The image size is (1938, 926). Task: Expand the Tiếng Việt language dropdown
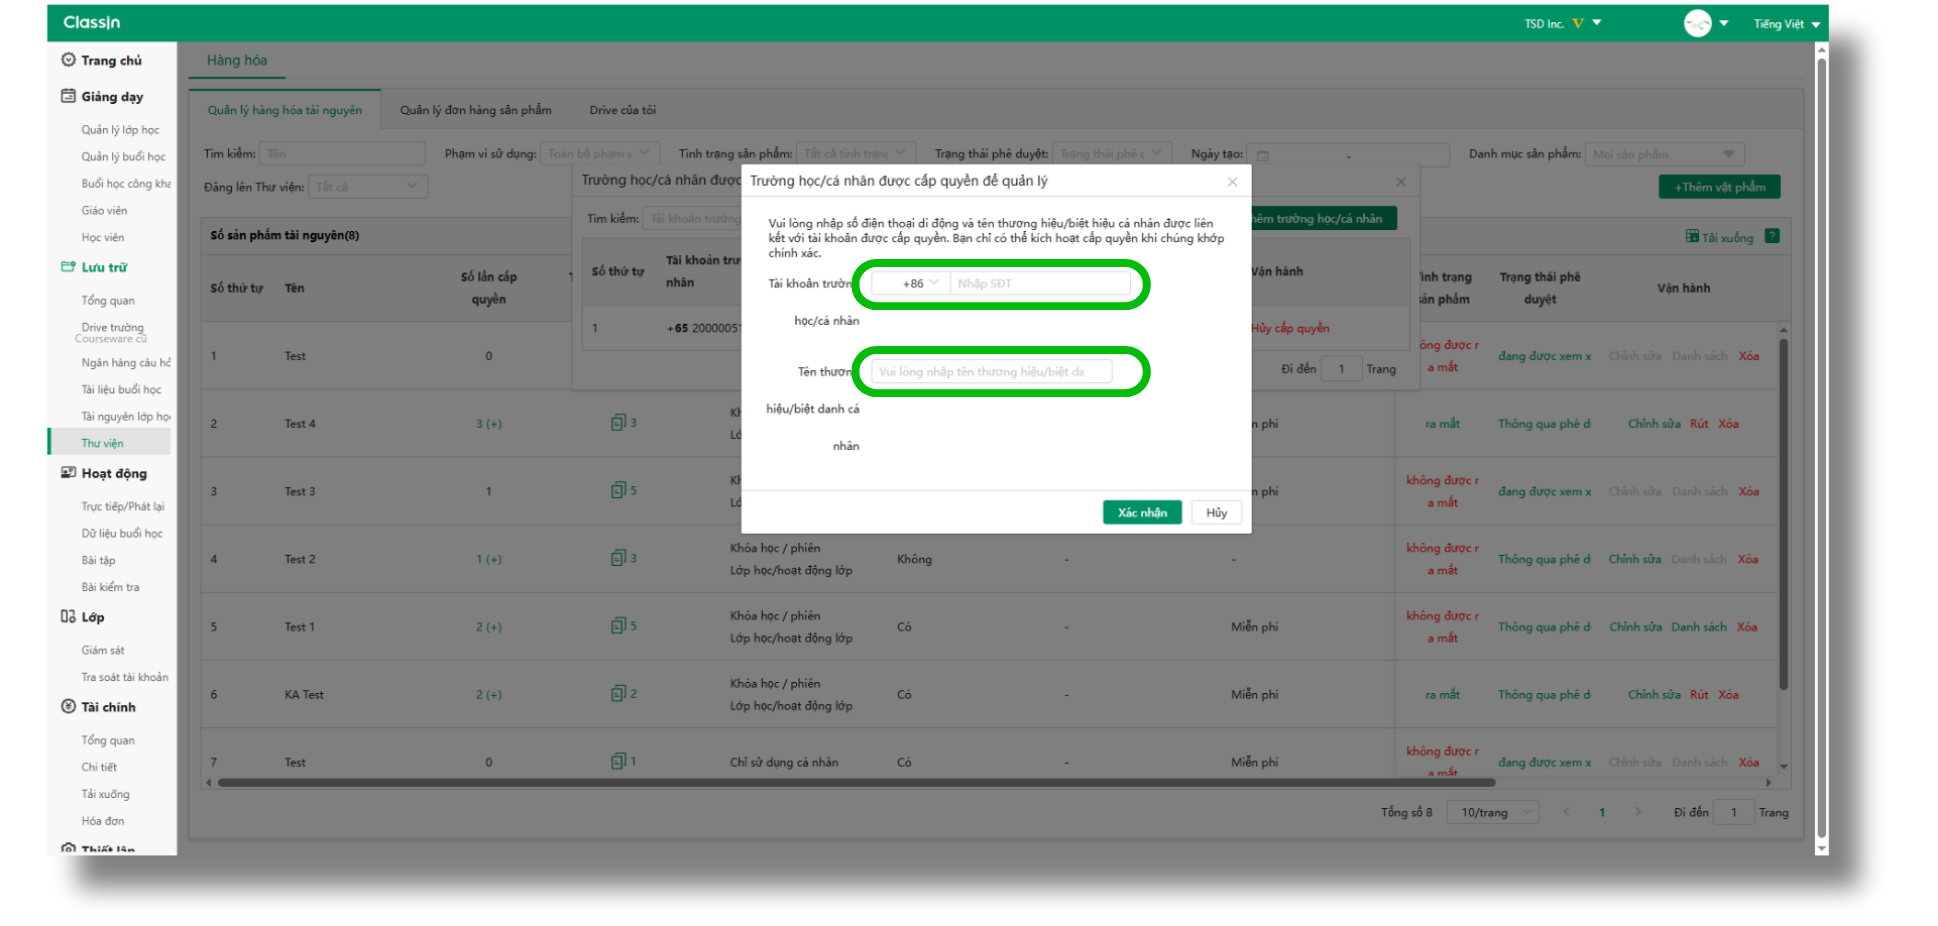pos(1786,24)
